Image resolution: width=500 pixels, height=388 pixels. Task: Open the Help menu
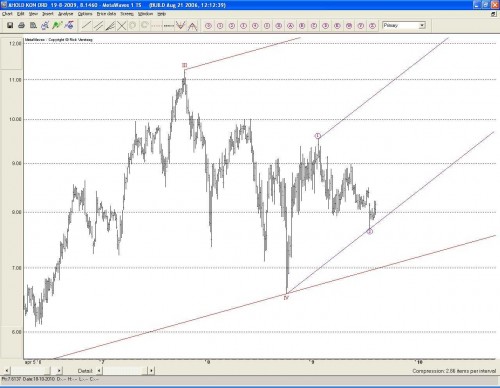tap(161, 14)
